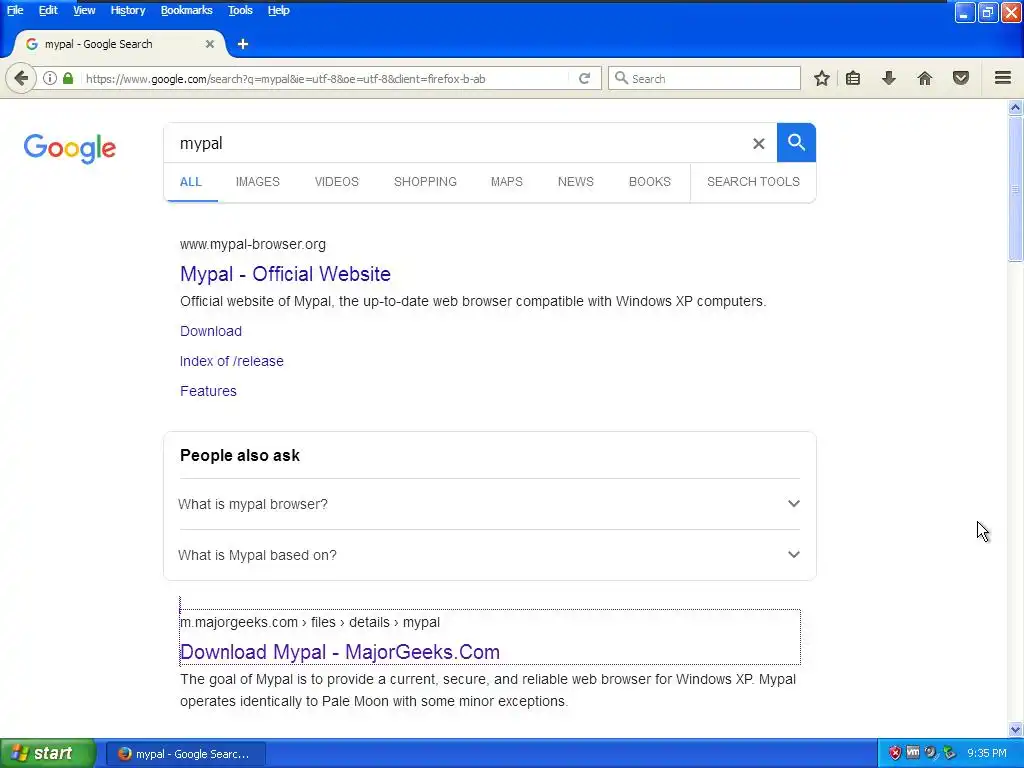This screenshot has height=768, width=1024.
Task: Open the Tools menu
Action: pyautogui.click(x=240, y=10)
